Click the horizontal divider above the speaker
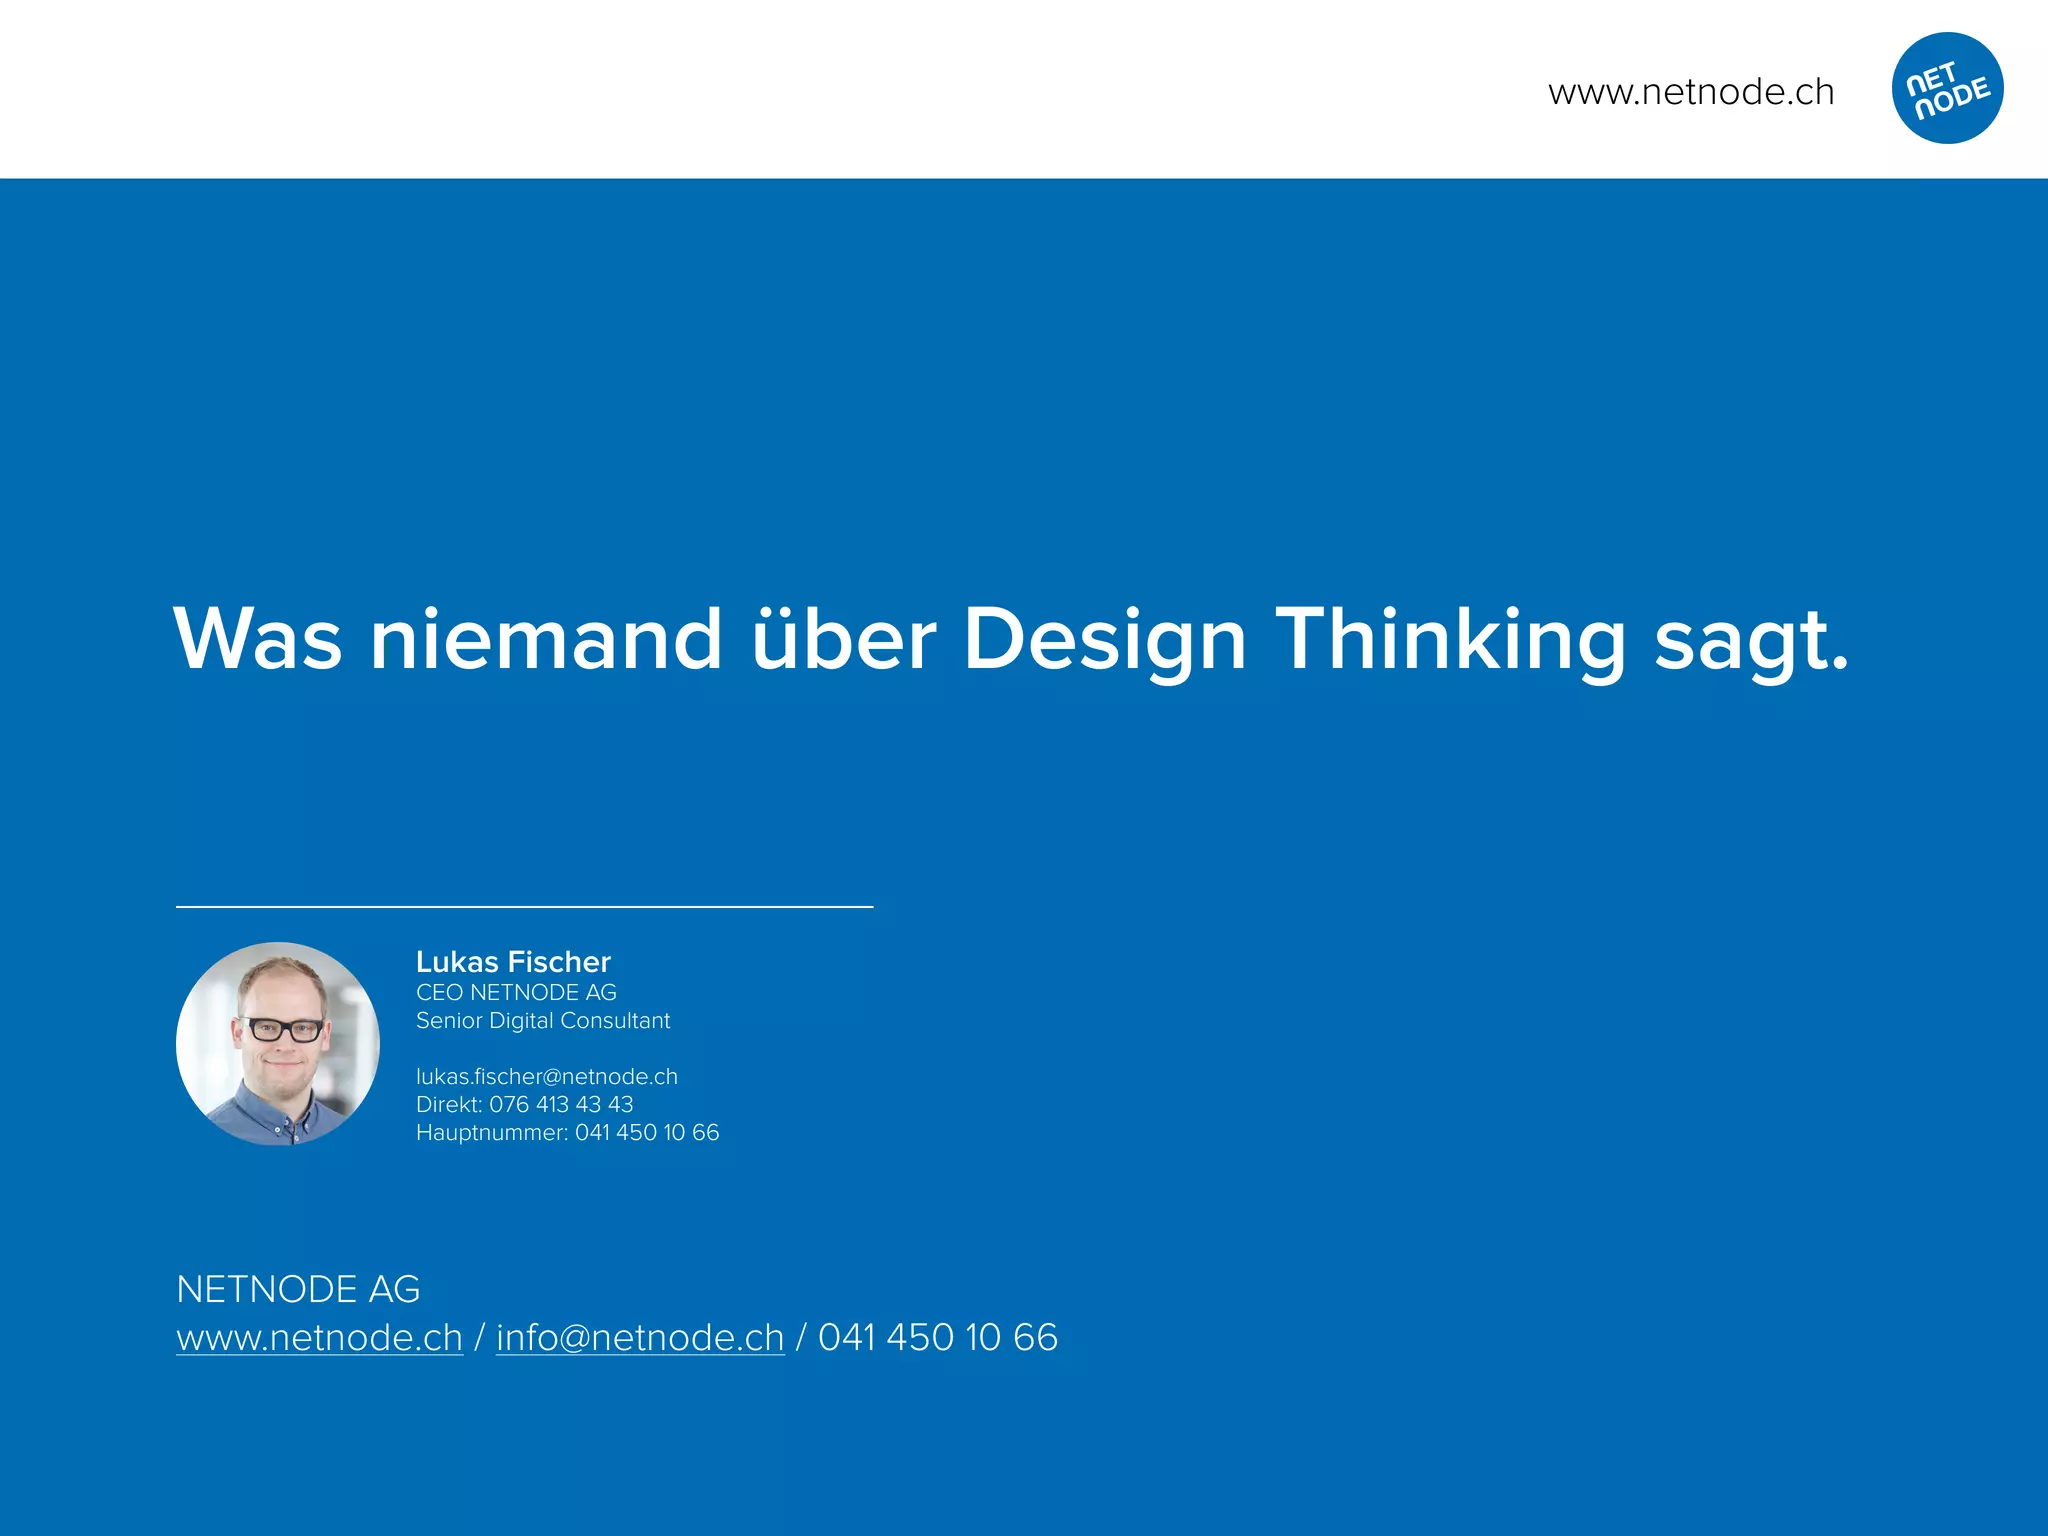The height and width of the screenshot is (1536, 2048). point(524,907)
